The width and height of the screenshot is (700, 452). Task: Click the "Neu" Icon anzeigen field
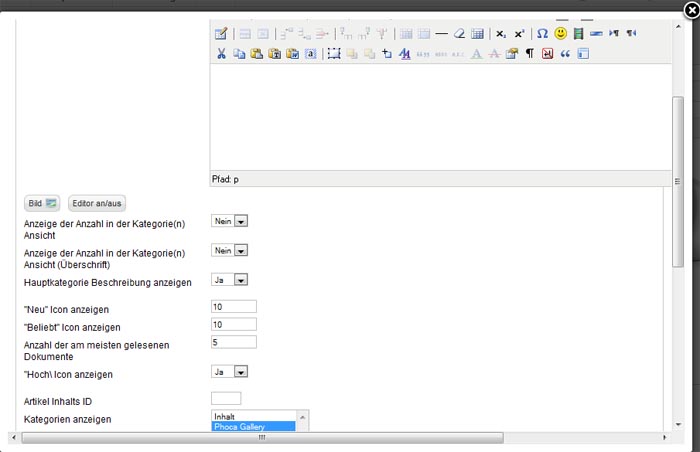(x=234, y=307)
